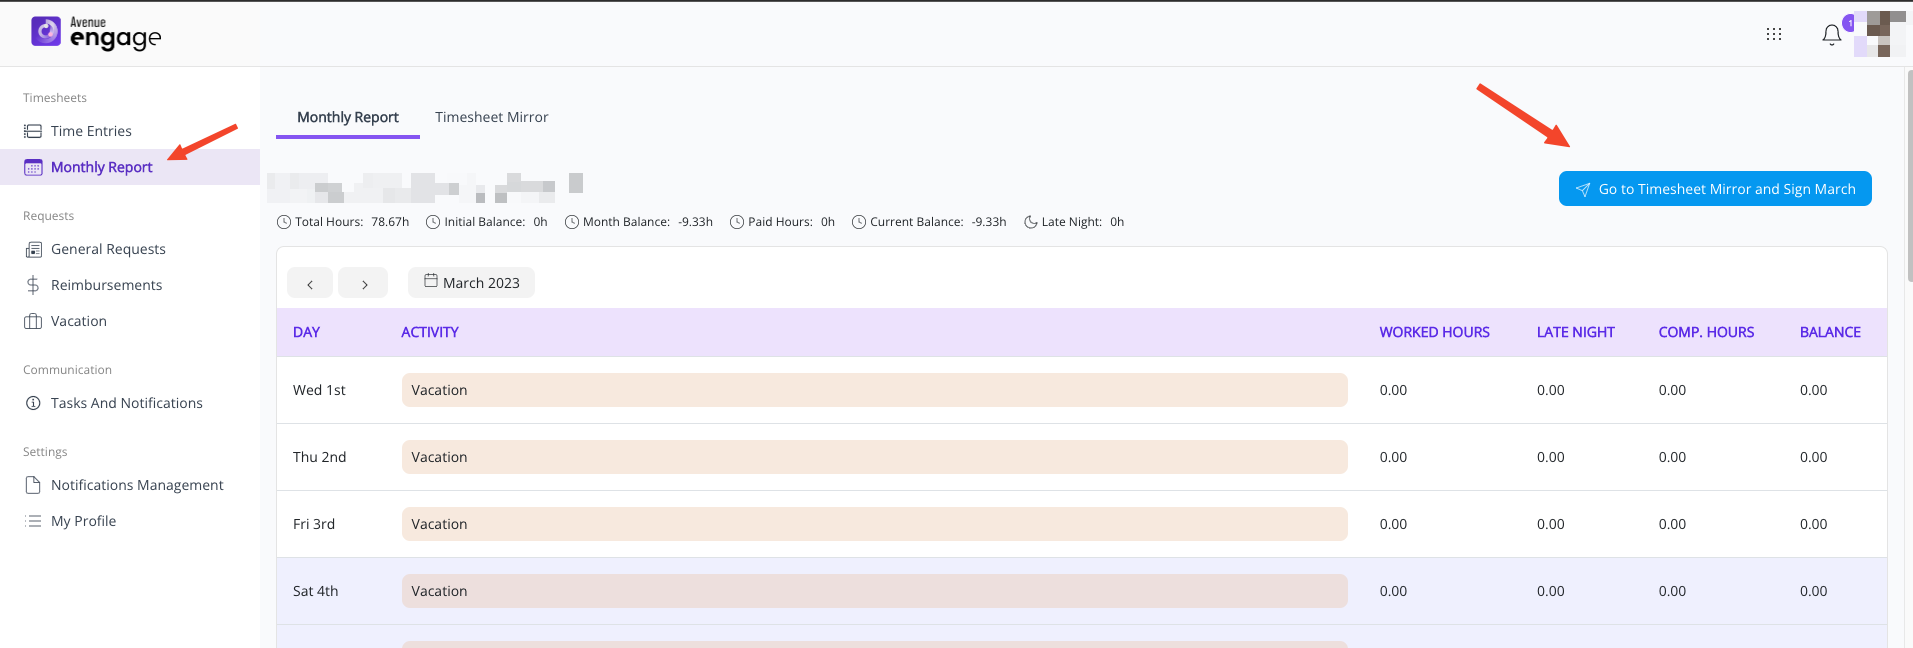Viewport: 1913px width, 648px height.
Task: Click Month Balance value -9.33h
Action: click(x=695, y=222)
